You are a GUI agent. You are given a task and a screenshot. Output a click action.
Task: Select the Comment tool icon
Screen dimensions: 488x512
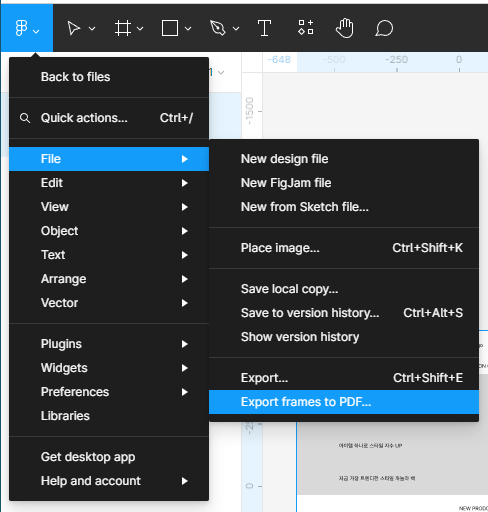pyautogui.click(x=384, y=28)
